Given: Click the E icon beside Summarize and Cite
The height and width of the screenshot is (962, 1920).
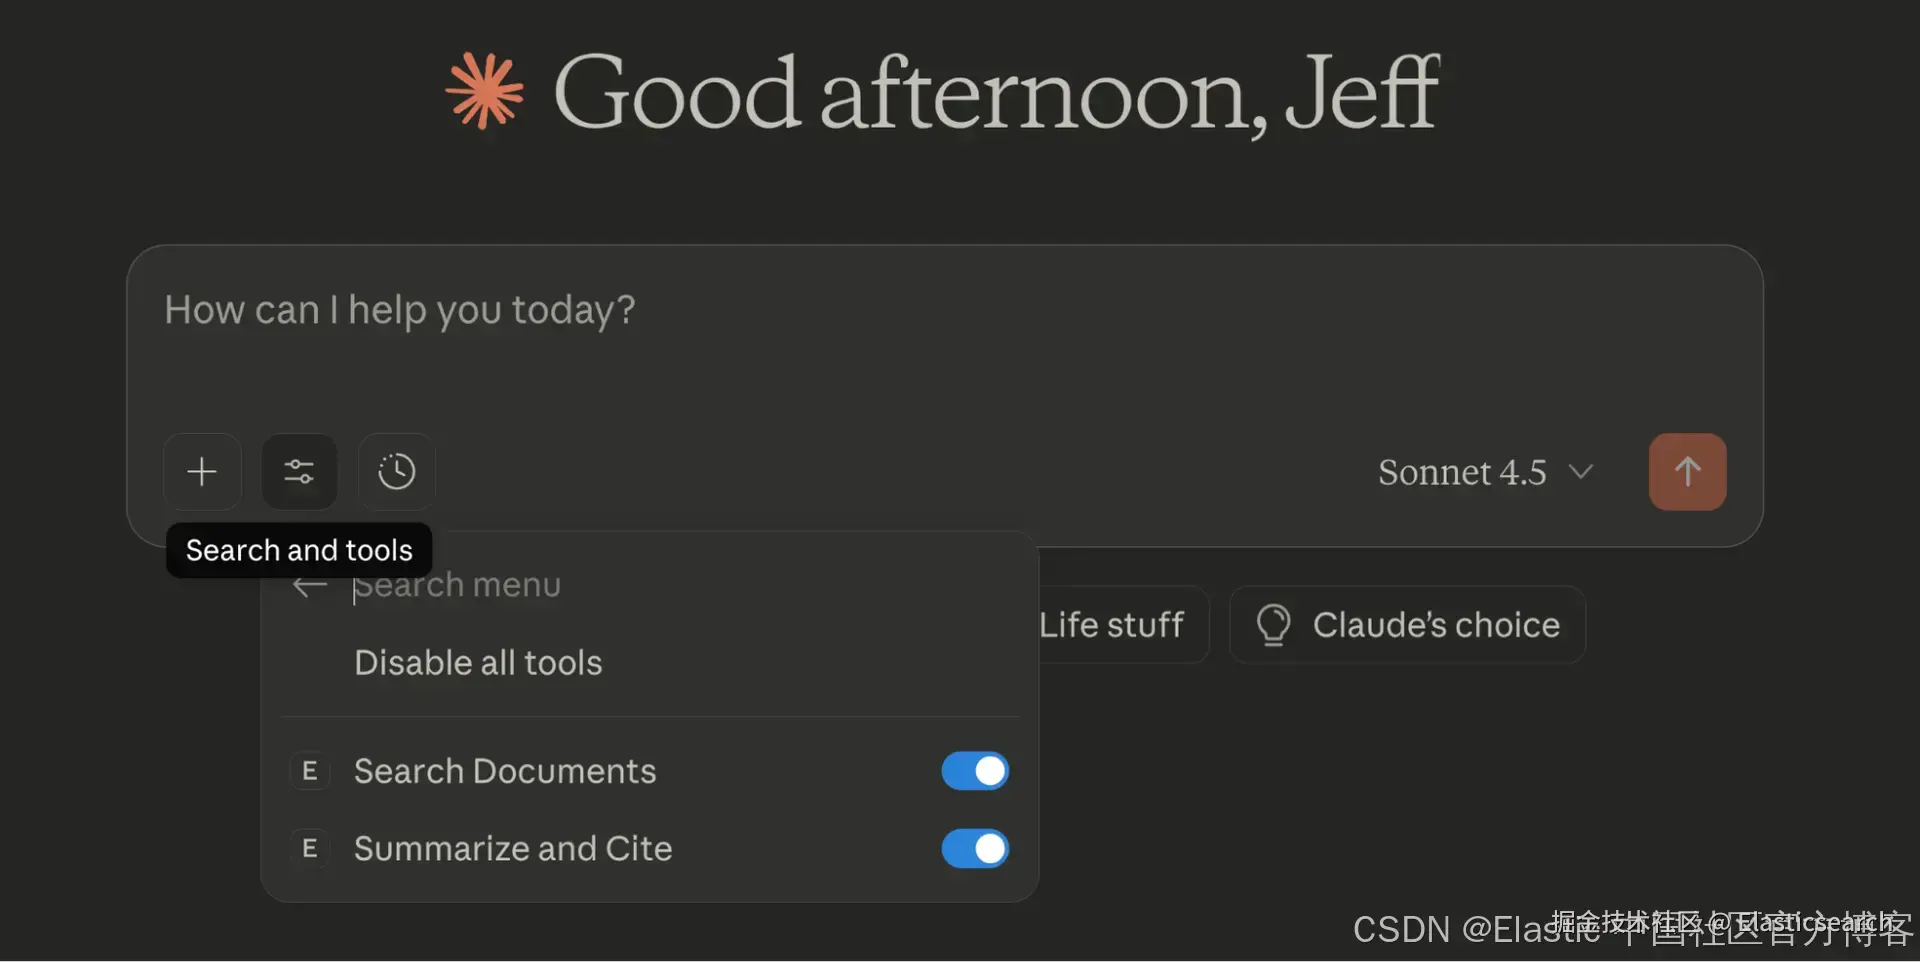Looking at the screenshot, I should (x=310, y=849).
